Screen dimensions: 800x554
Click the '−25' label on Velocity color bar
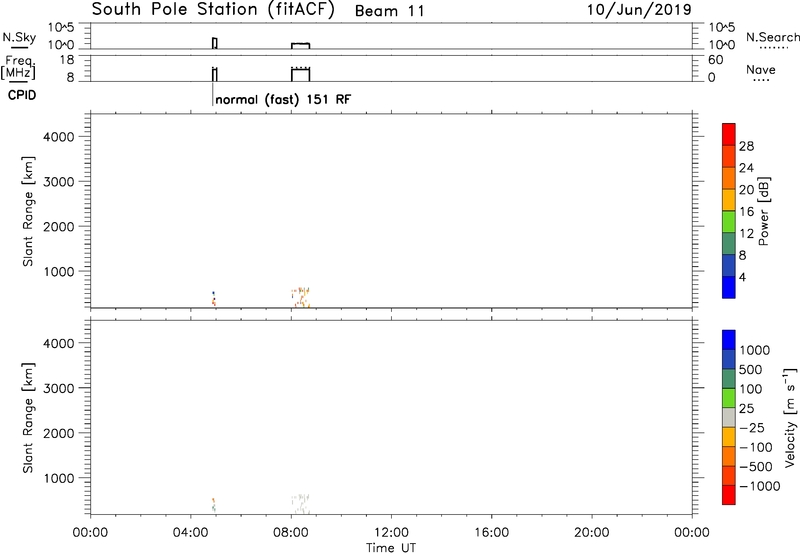751,427
